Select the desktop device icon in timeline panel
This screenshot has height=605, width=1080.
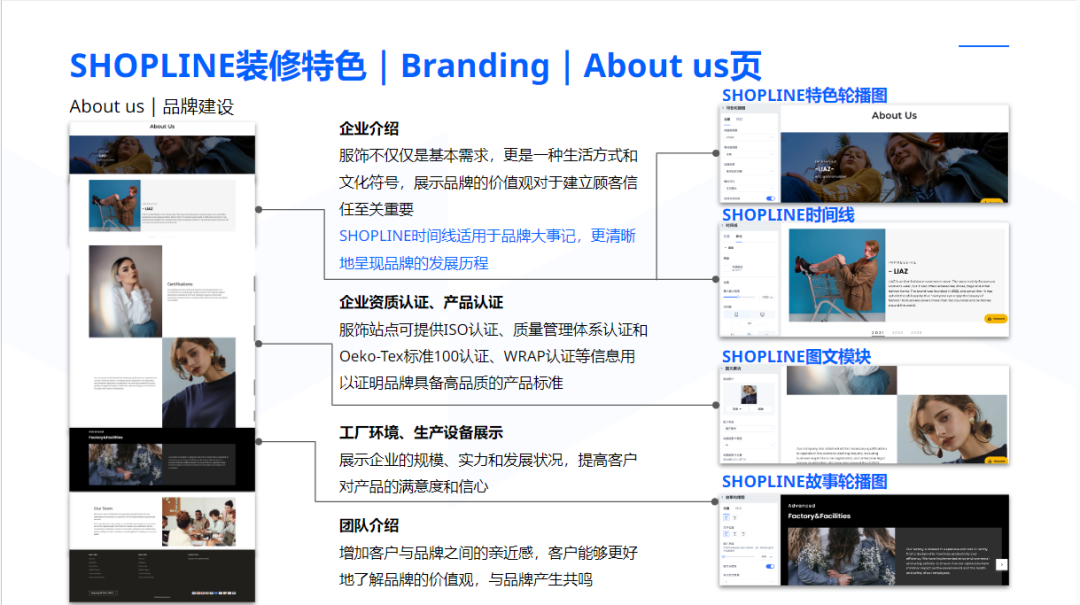point(762,314)
